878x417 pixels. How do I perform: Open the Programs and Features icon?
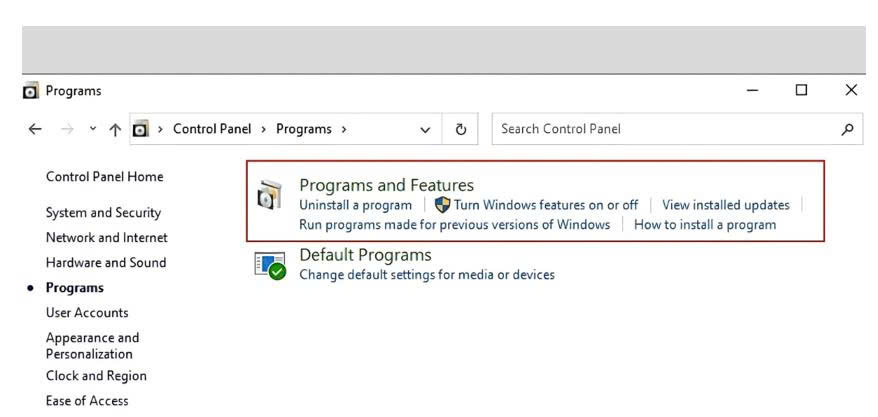[269, 195]
